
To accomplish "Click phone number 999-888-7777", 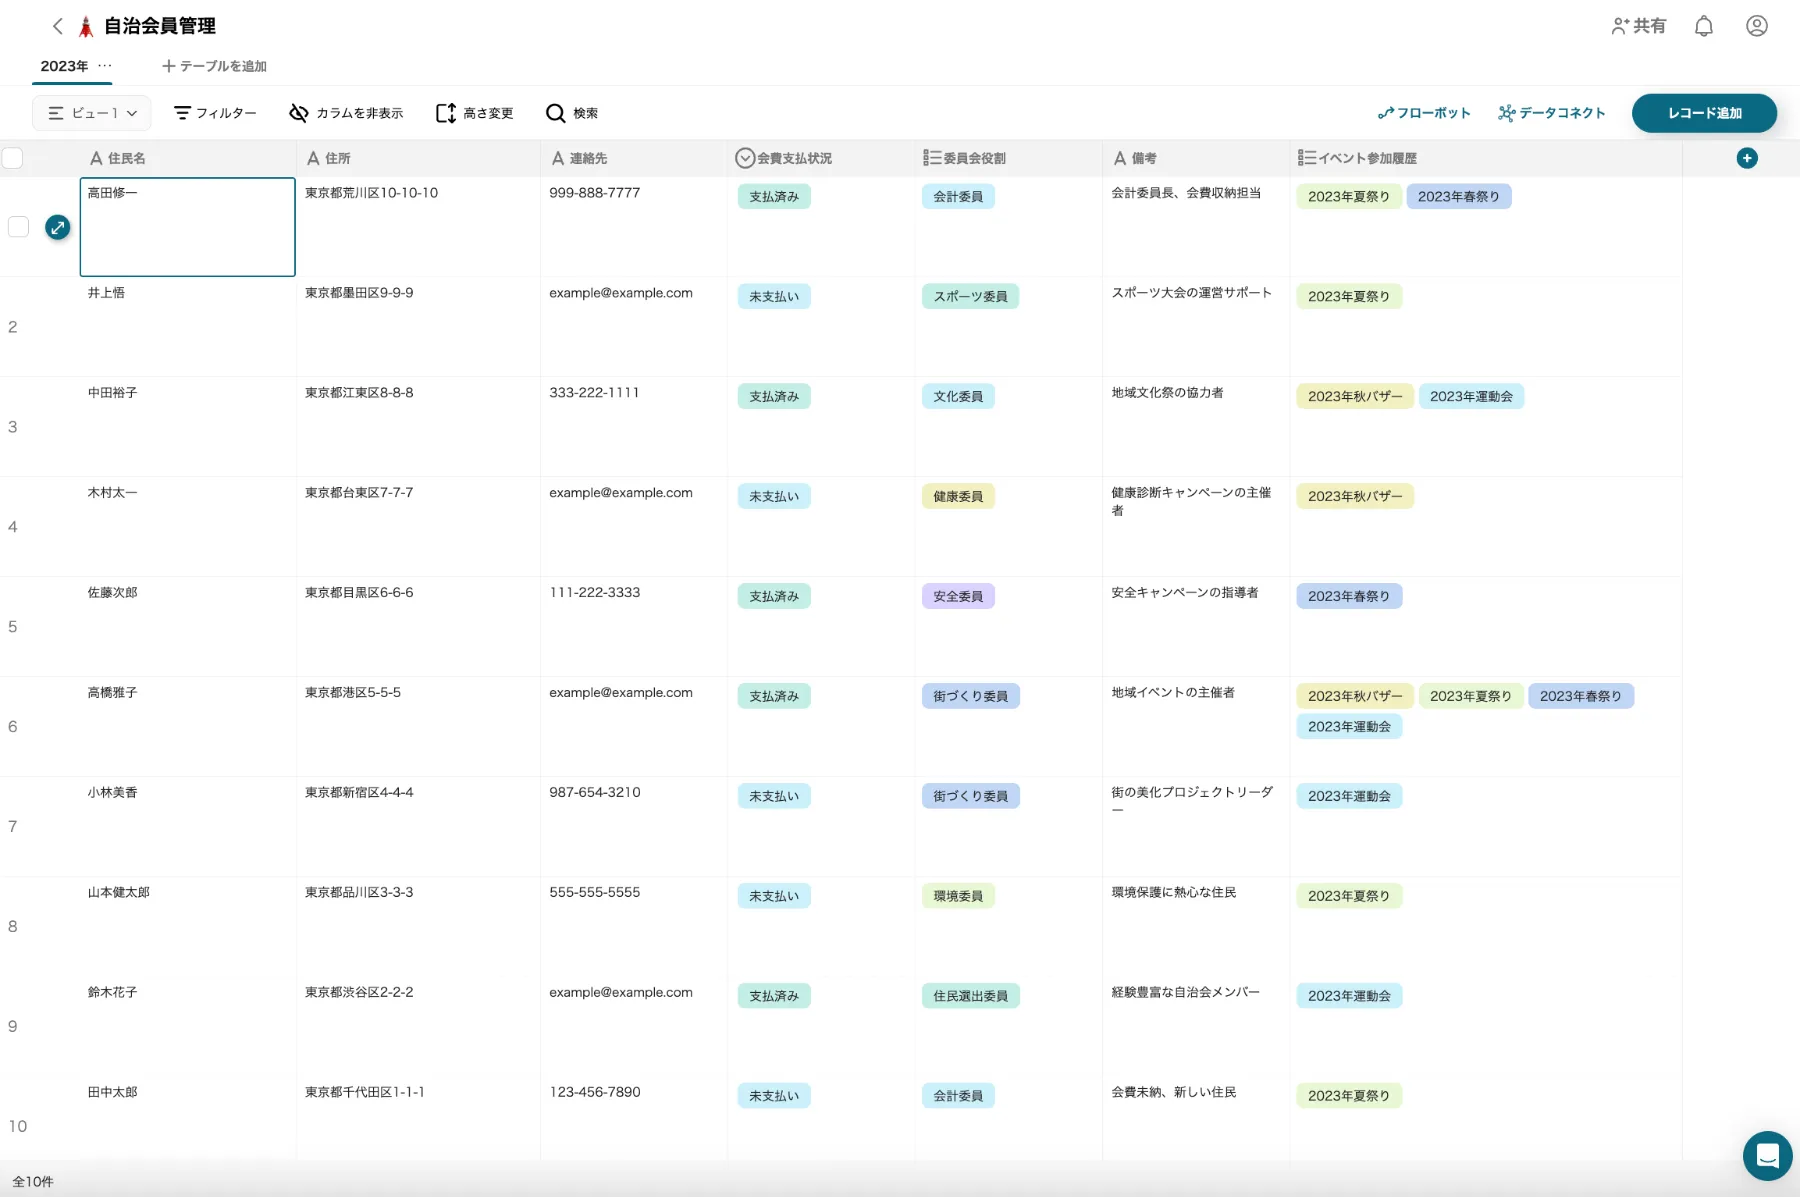I will (x=594, y=193).
